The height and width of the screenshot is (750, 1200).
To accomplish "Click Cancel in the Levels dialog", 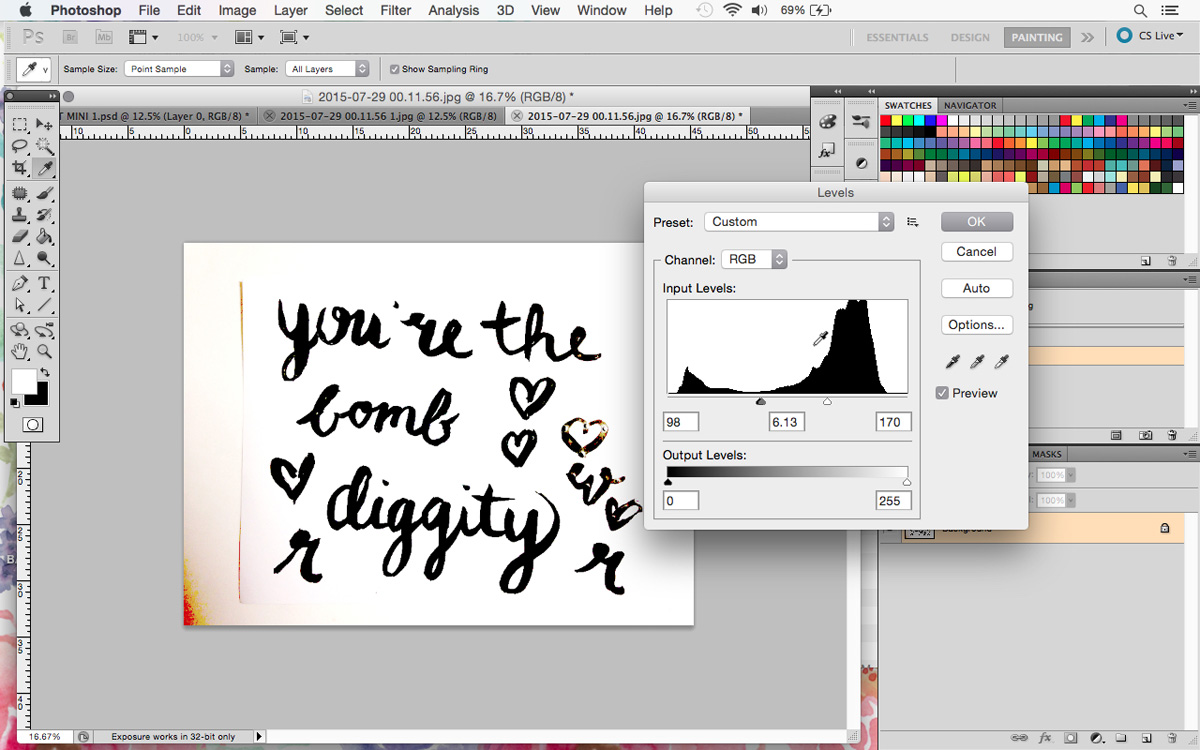I will pos(977,251).
